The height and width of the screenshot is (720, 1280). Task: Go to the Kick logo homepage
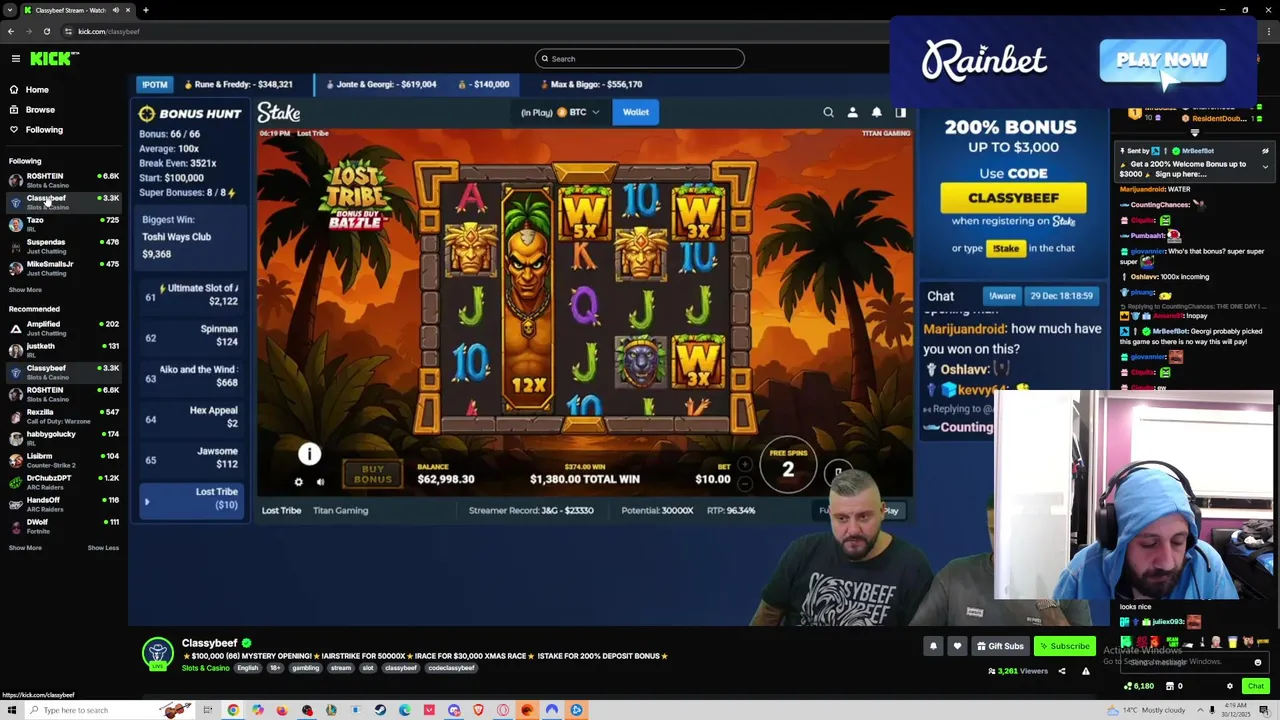click(50, 59)
